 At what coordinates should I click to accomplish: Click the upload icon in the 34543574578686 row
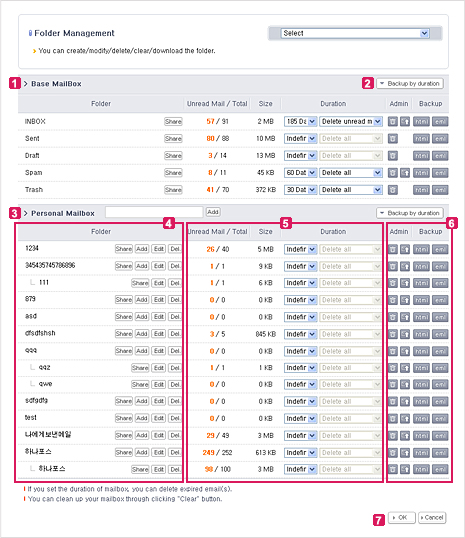coord(405,266)
